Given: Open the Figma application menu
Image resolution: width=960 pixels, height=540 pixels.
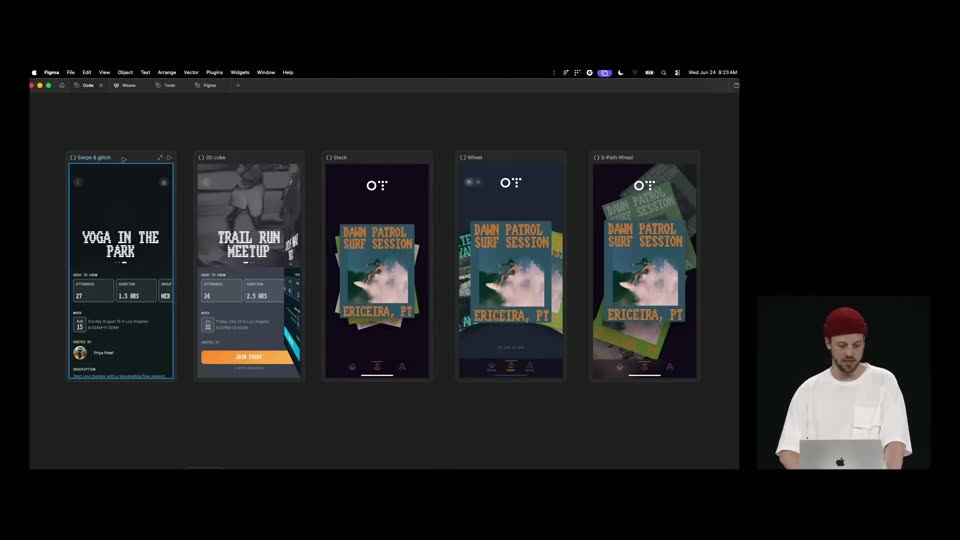Looking at the screenshot, I should pos(51,72).
